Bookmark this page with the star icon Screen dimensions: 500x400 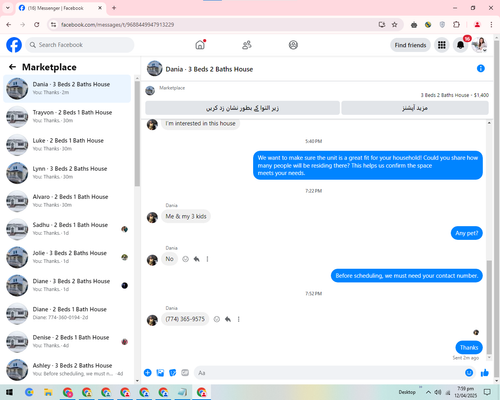click(x=394, y=25)
